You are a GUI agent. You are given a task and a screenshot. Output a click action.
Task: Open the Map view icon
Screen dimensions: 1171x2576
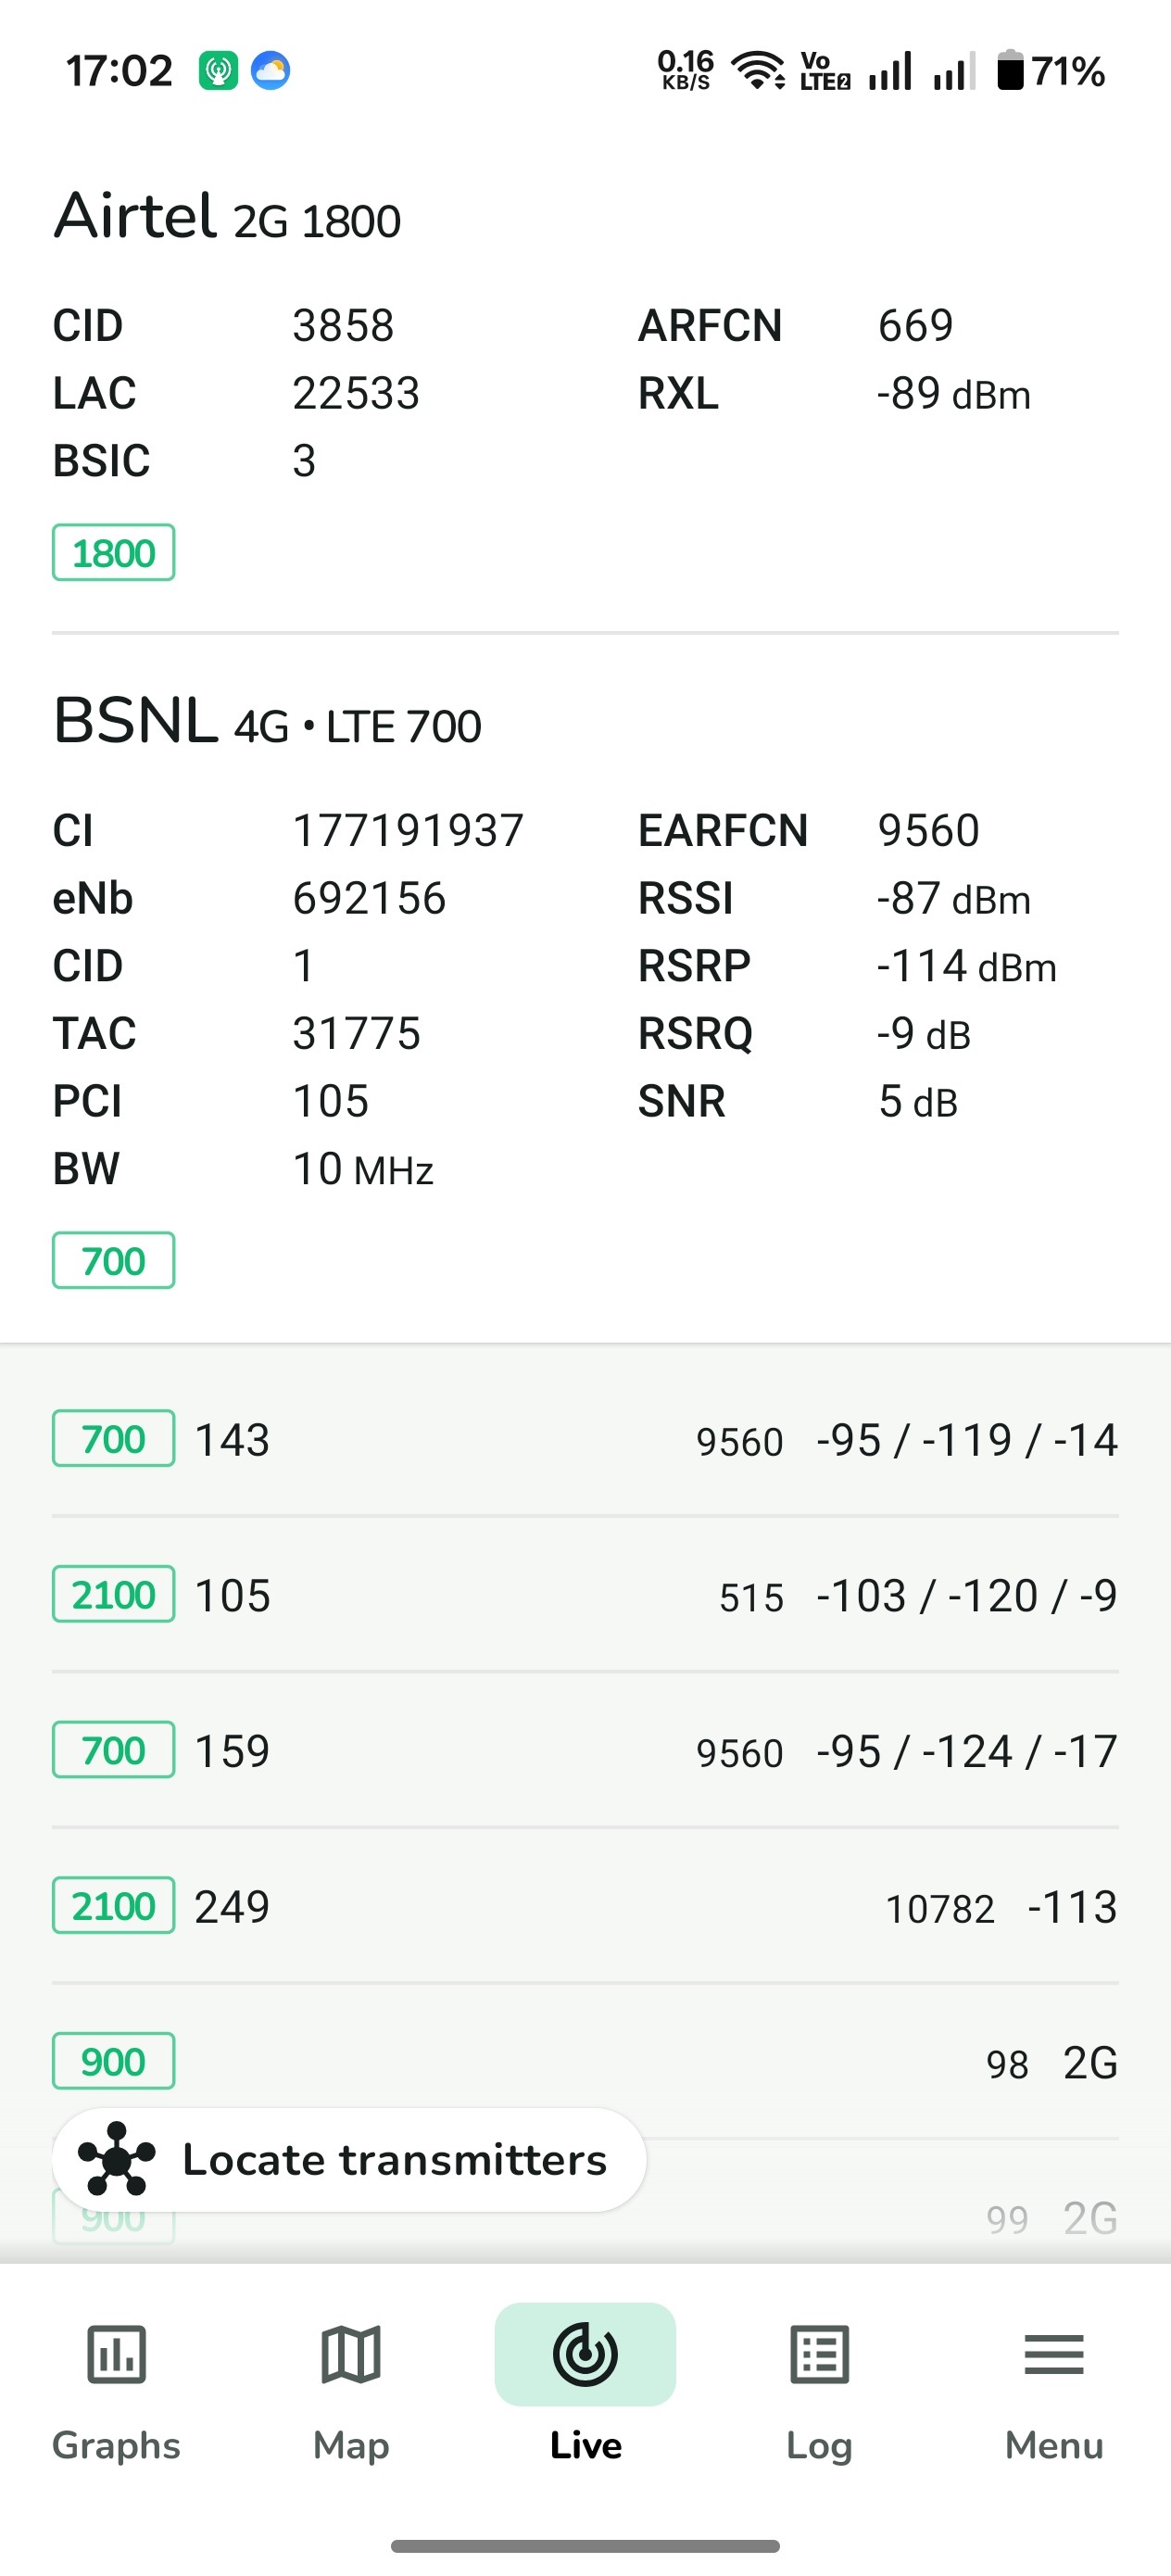point(351,2354)
